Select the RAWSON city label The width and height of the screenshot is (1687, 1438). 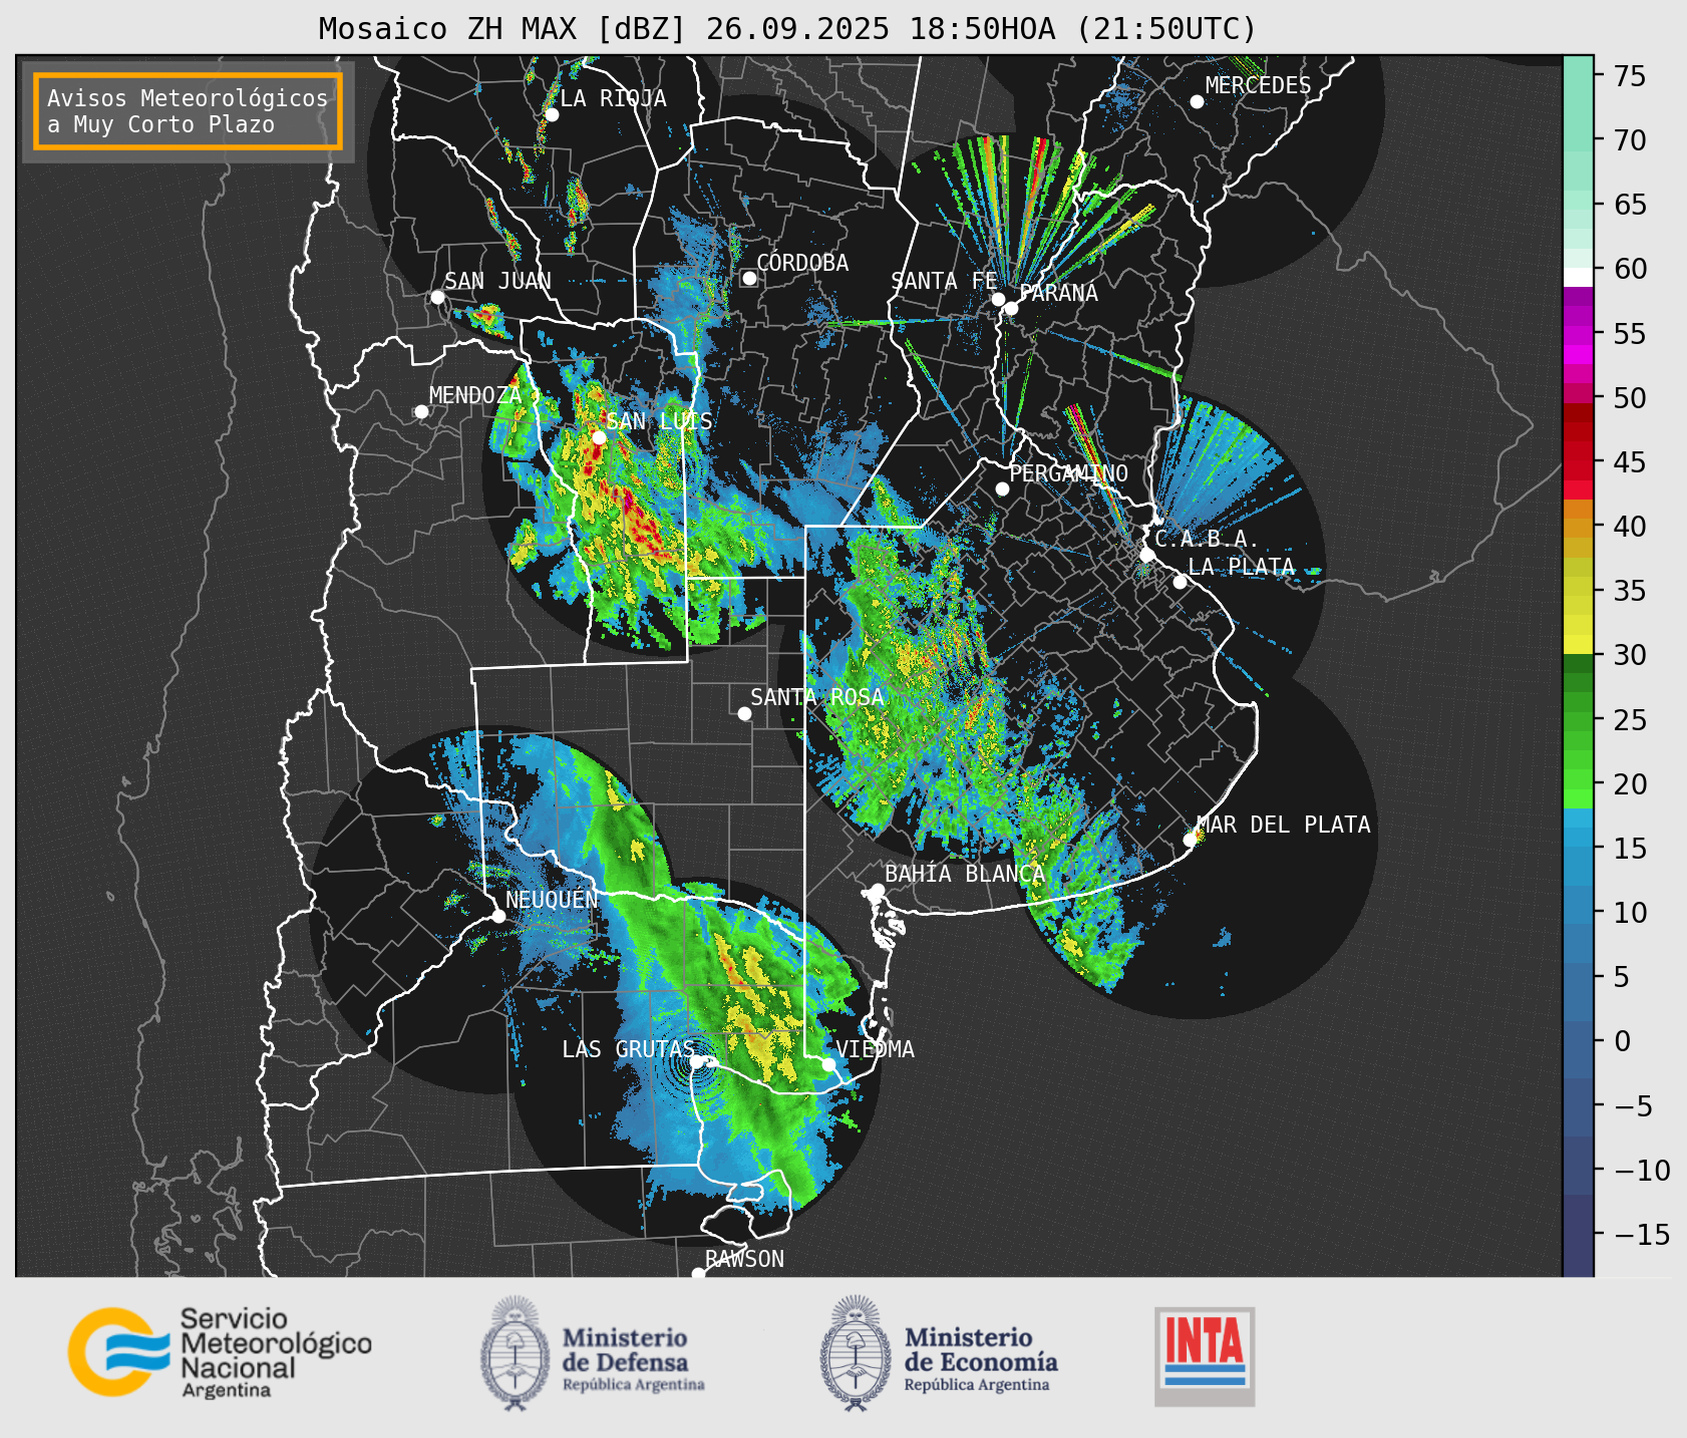tap(744, 1259)
